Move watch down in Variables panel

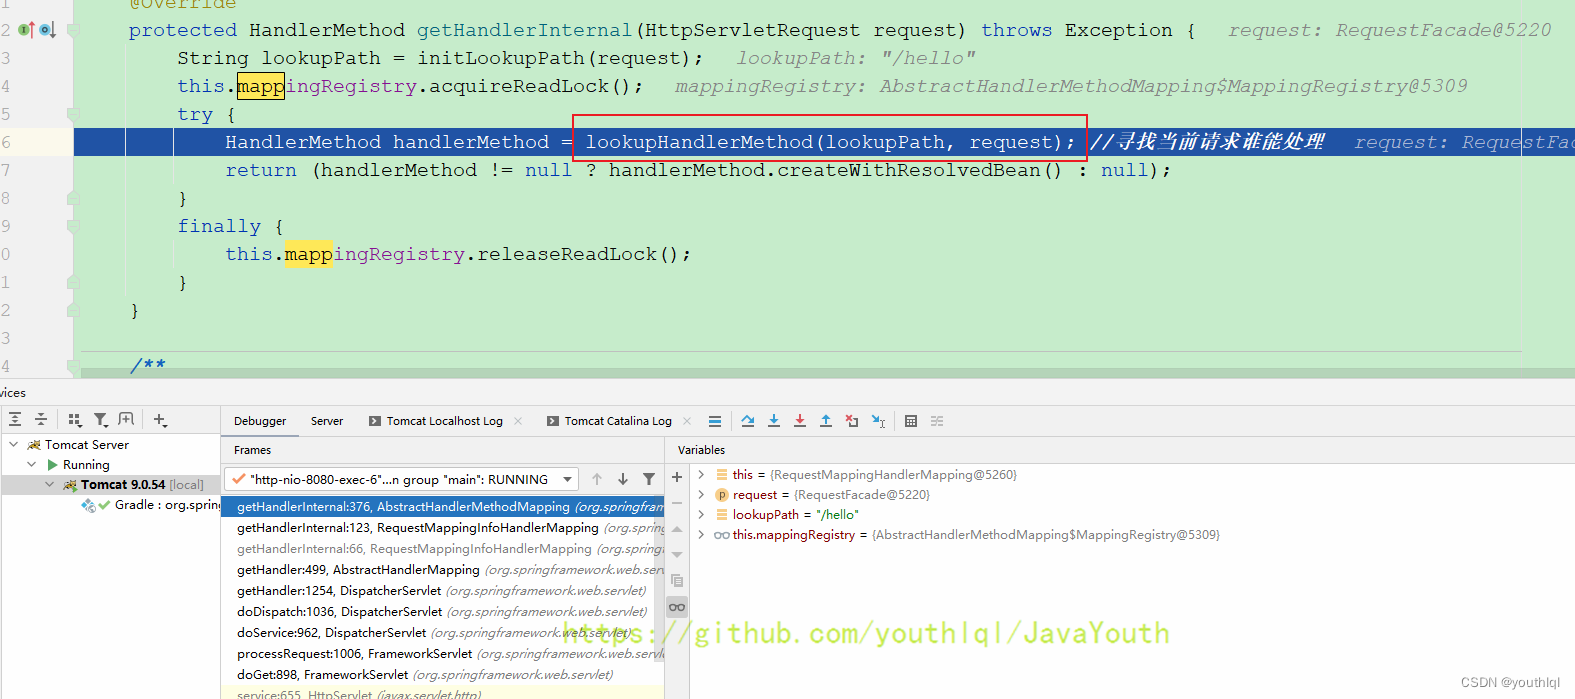pos(677,554)
